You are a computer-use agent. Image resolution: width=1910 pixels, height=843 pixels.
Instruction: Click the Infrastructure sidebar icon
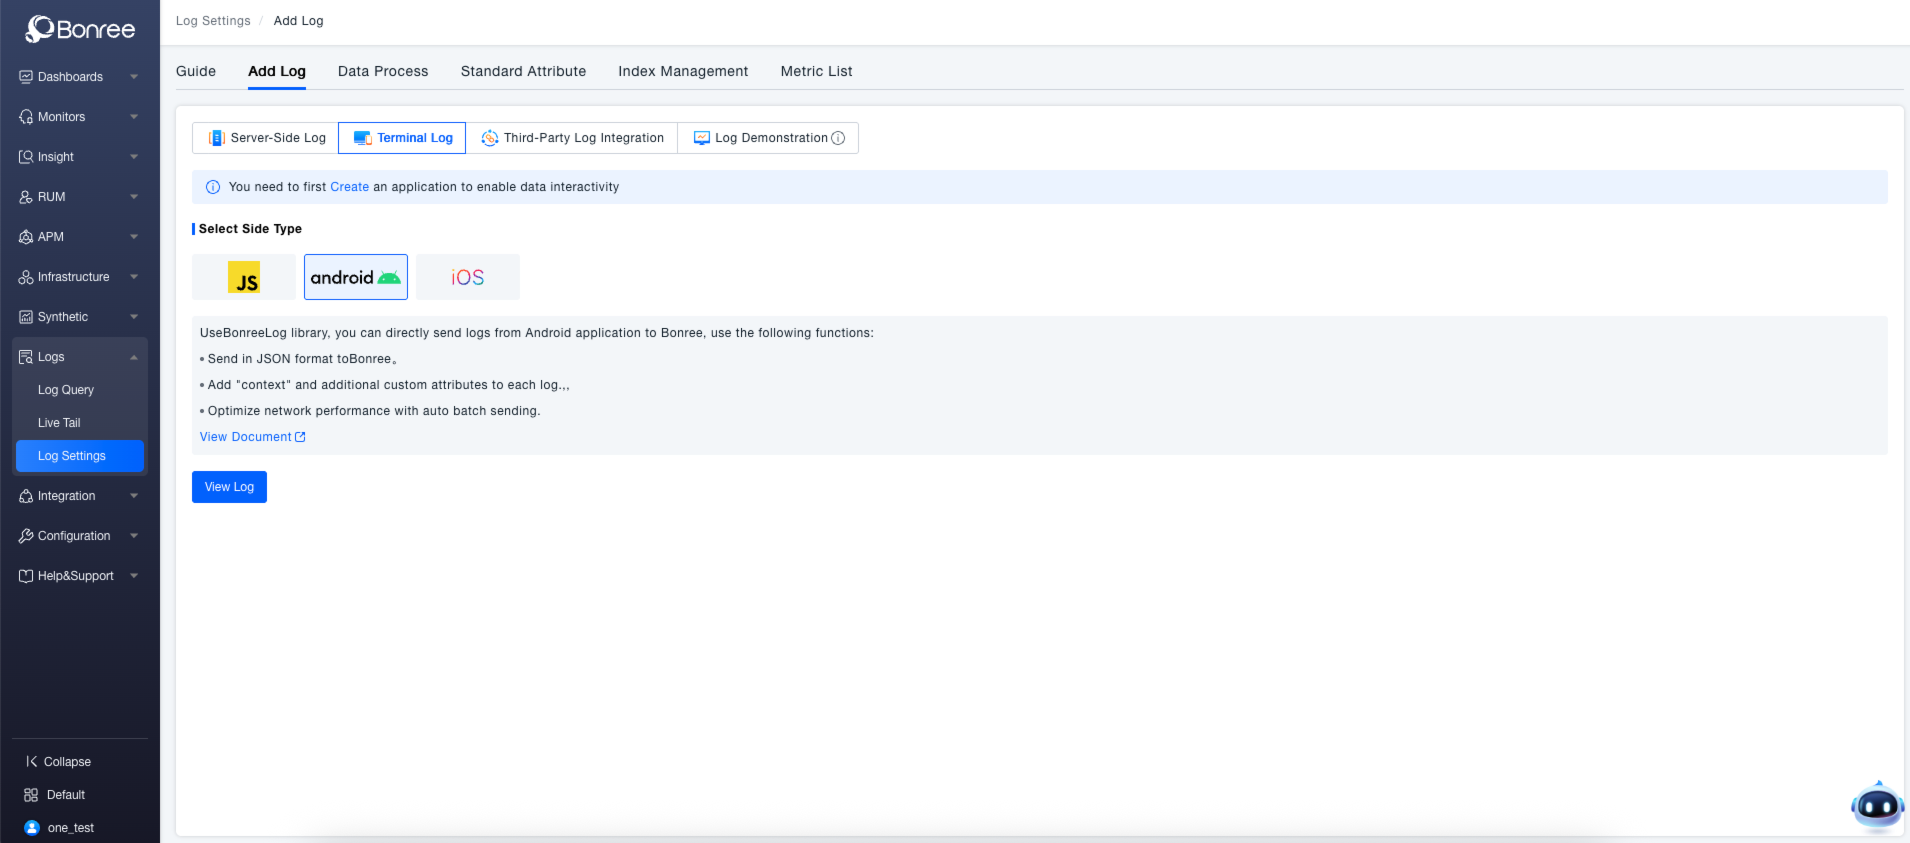(x=26, y=277)
